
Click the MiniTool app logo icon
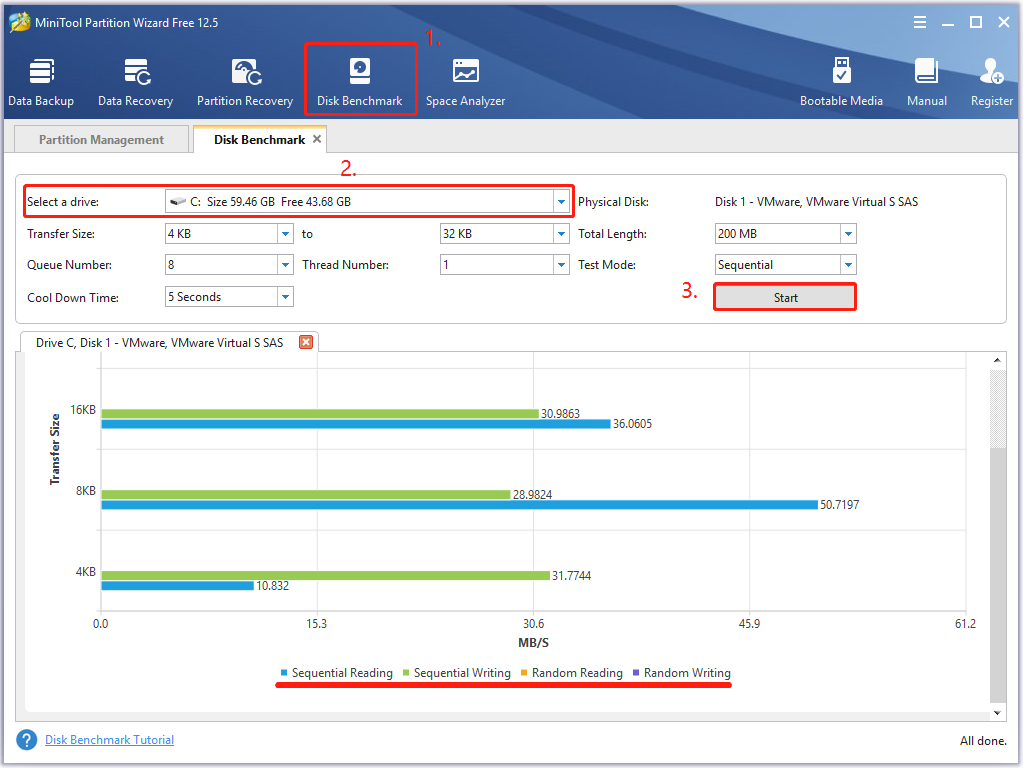(x=20, y=22)
